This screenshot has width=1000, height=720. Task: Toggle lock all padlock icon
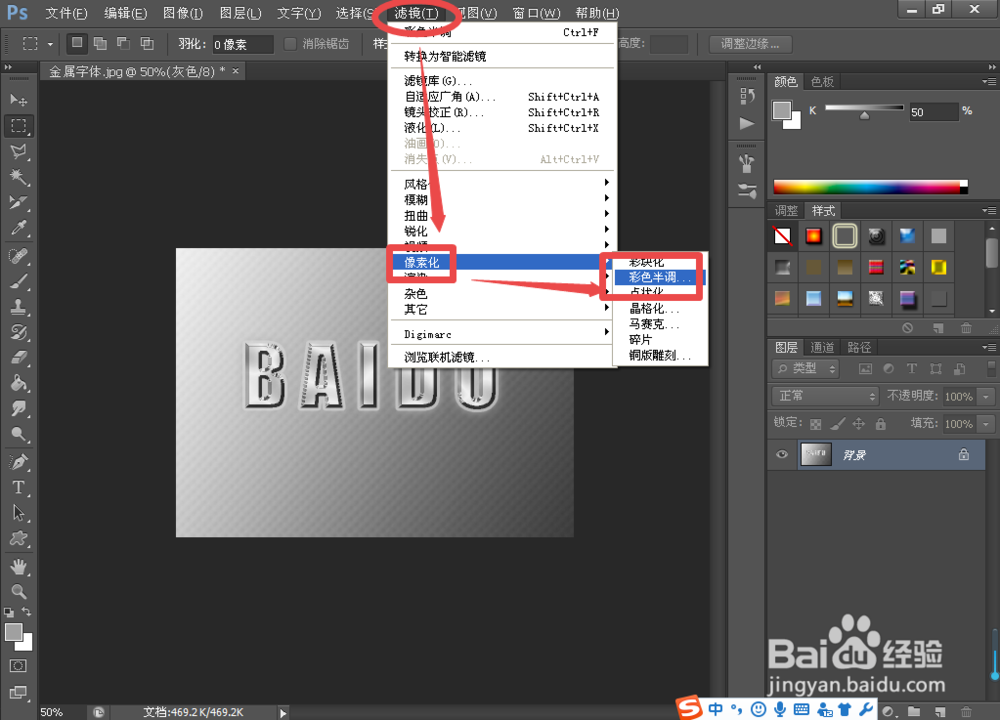click(881, 423)
